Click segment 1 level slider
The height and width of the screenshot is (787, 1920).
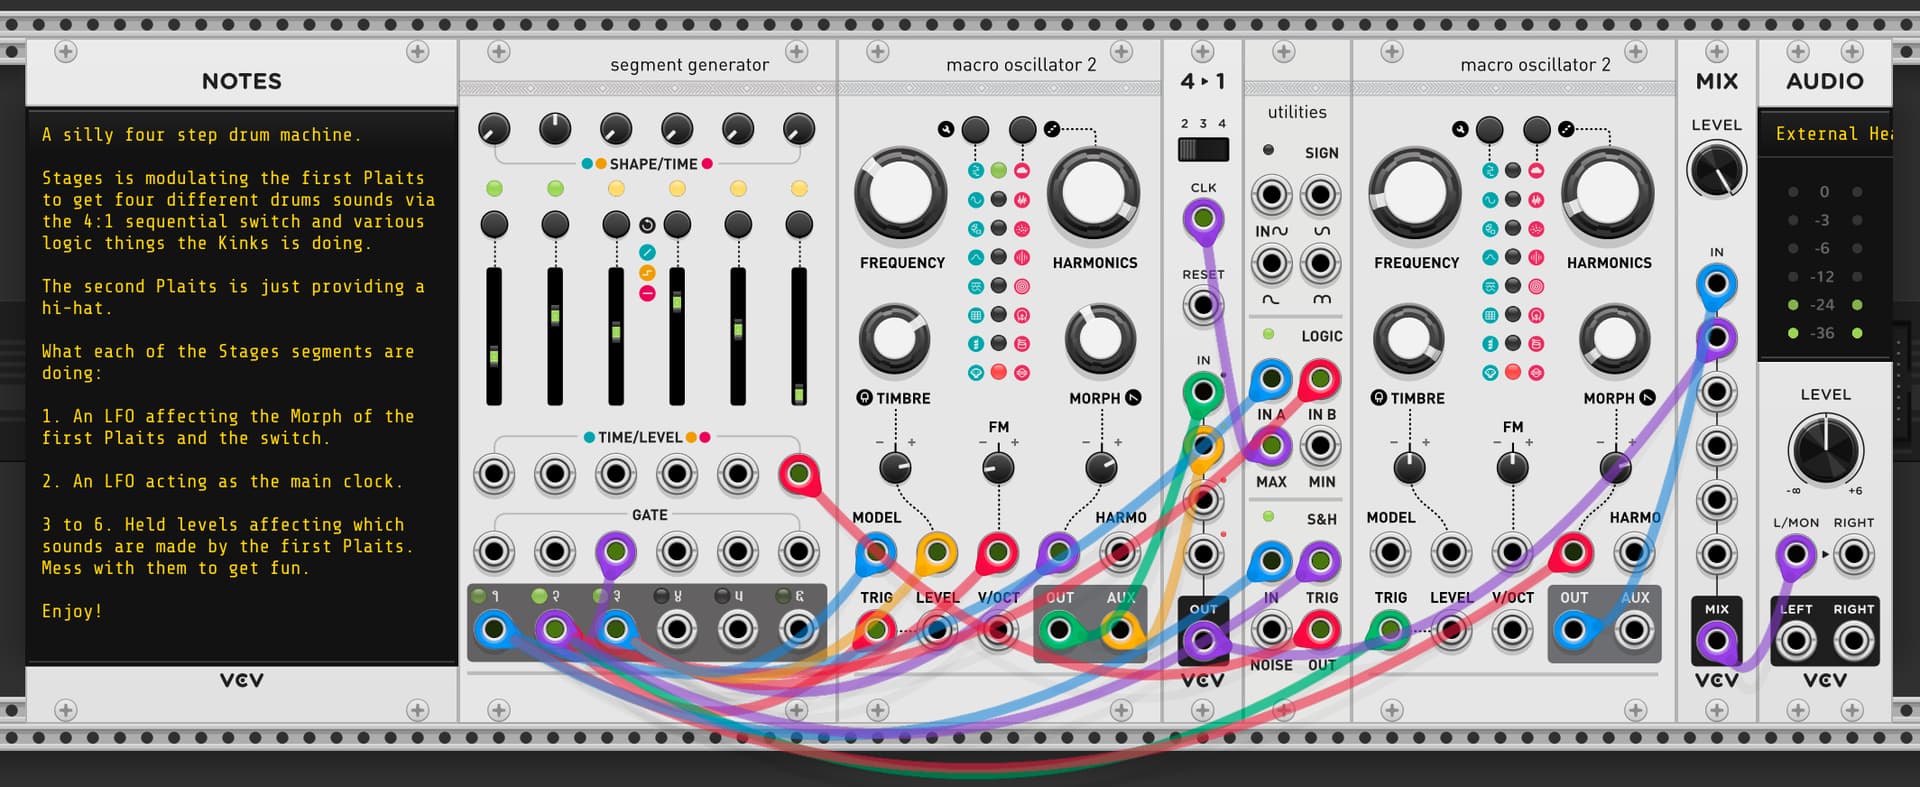pyautogui.click(x=494, y=336)
